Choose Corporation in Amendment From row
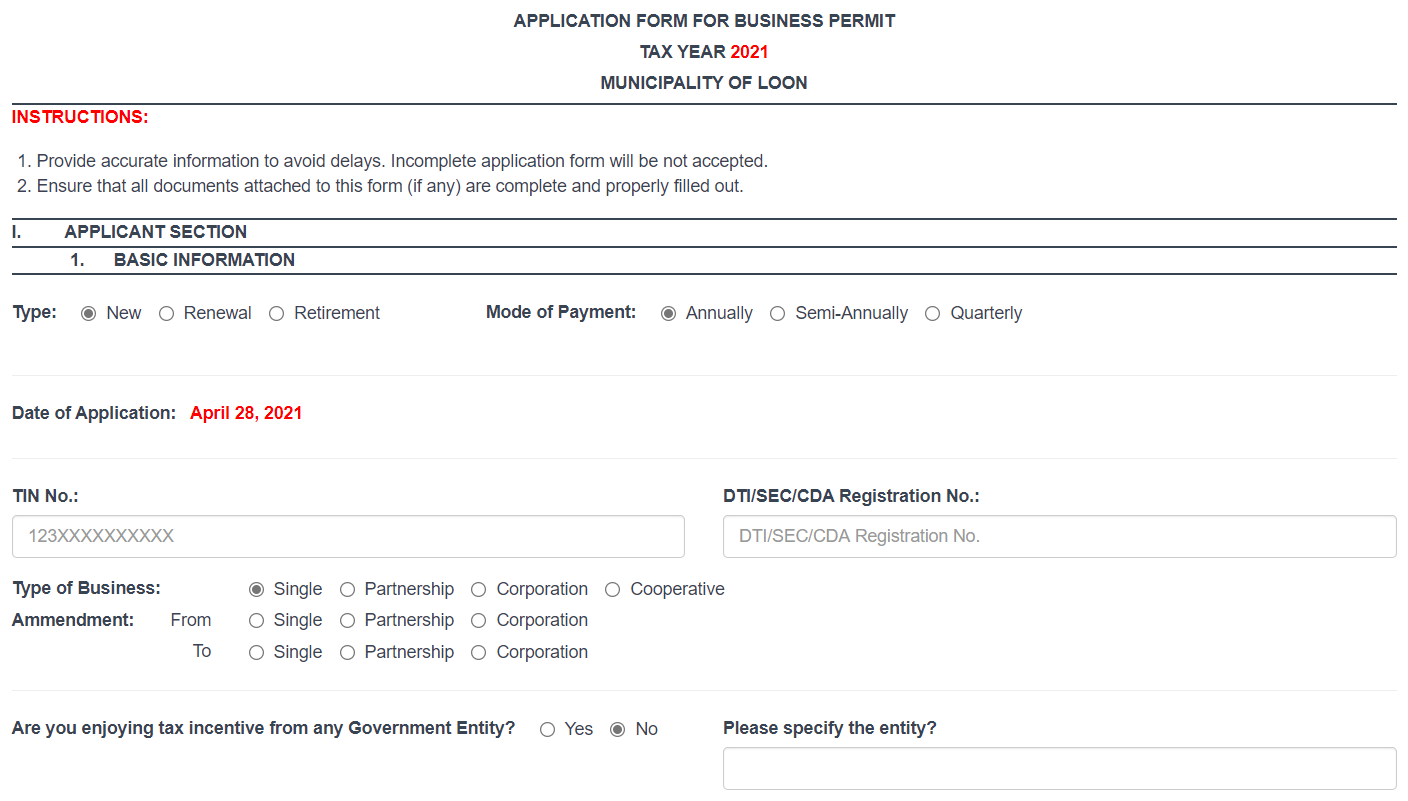Viewport: 1408px width, 801px height. [x=479, y=621]
